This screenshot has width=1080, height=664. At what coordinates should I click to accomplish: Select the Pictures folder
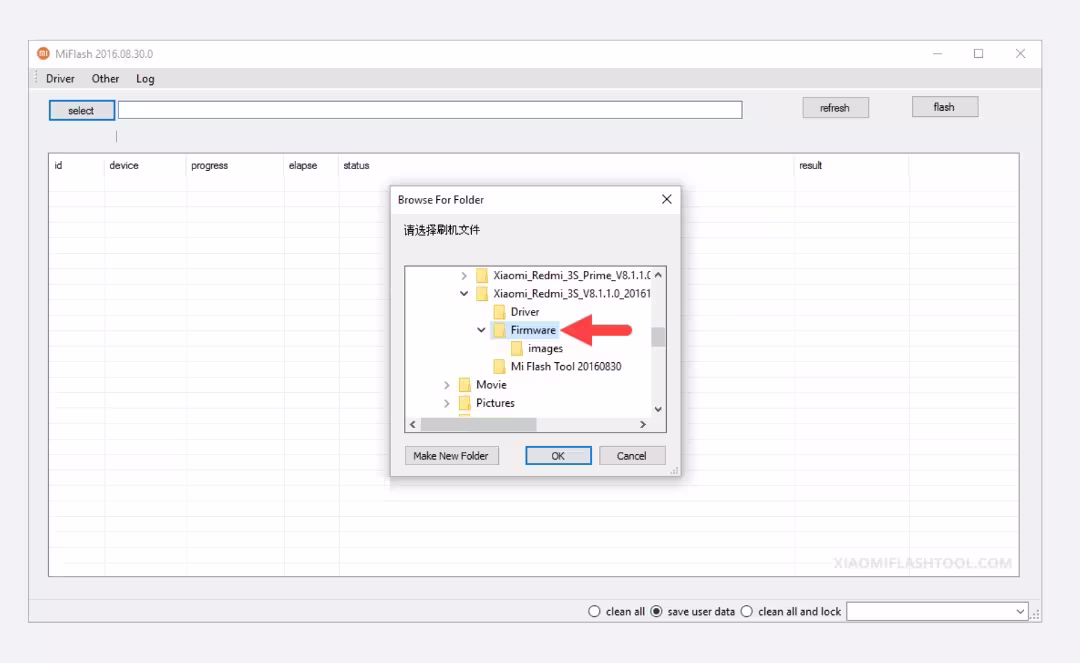point(495,403)
